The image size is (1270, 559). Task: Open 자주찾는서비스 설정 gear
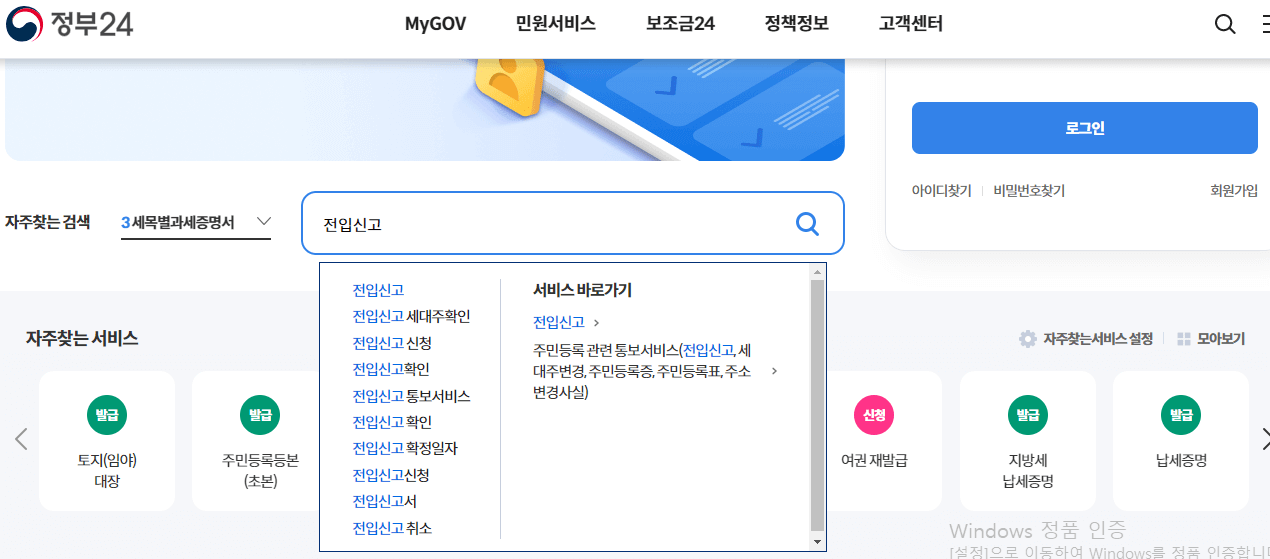click(1027, 339)
